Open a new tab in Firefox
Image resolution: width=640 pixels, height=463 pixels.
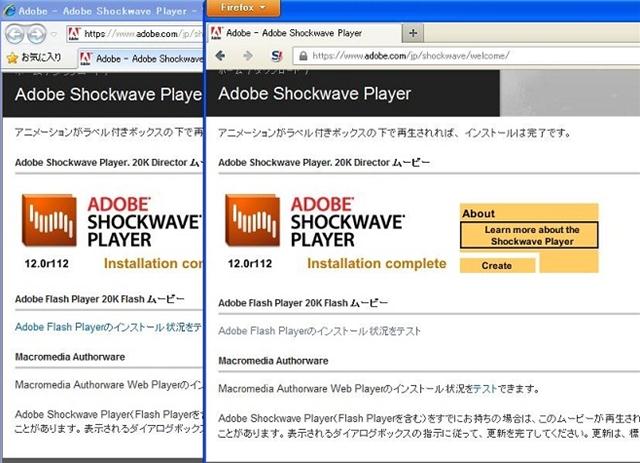click(413, 33)
